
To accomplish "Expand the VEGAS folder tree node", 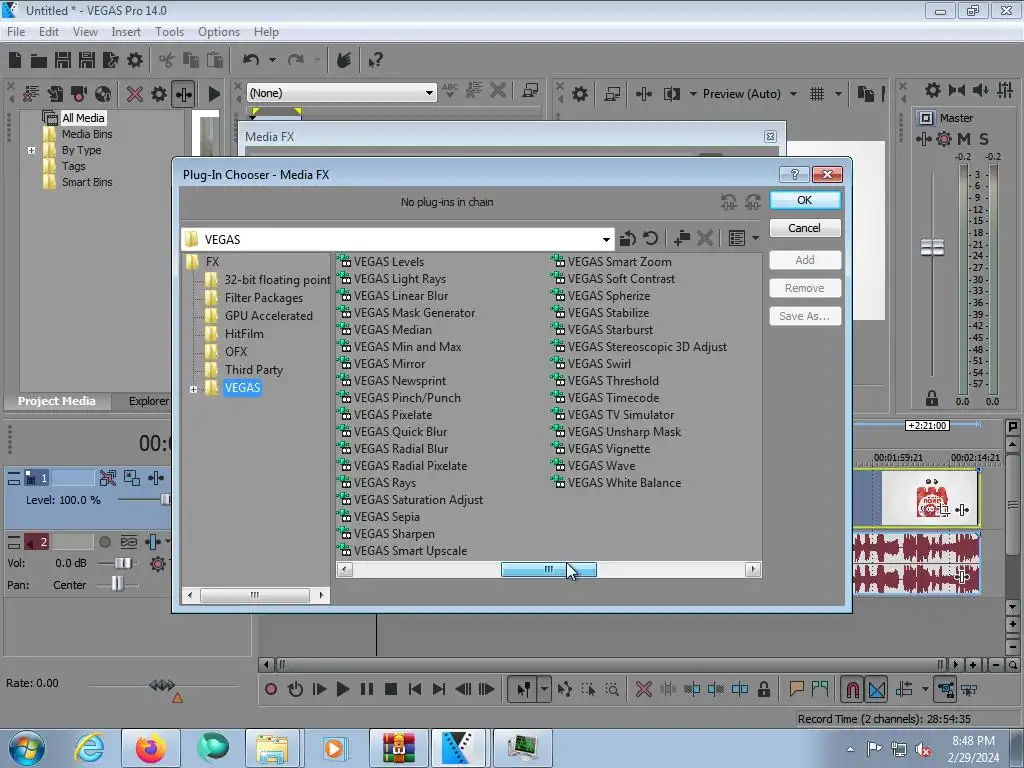I will 193,389.
